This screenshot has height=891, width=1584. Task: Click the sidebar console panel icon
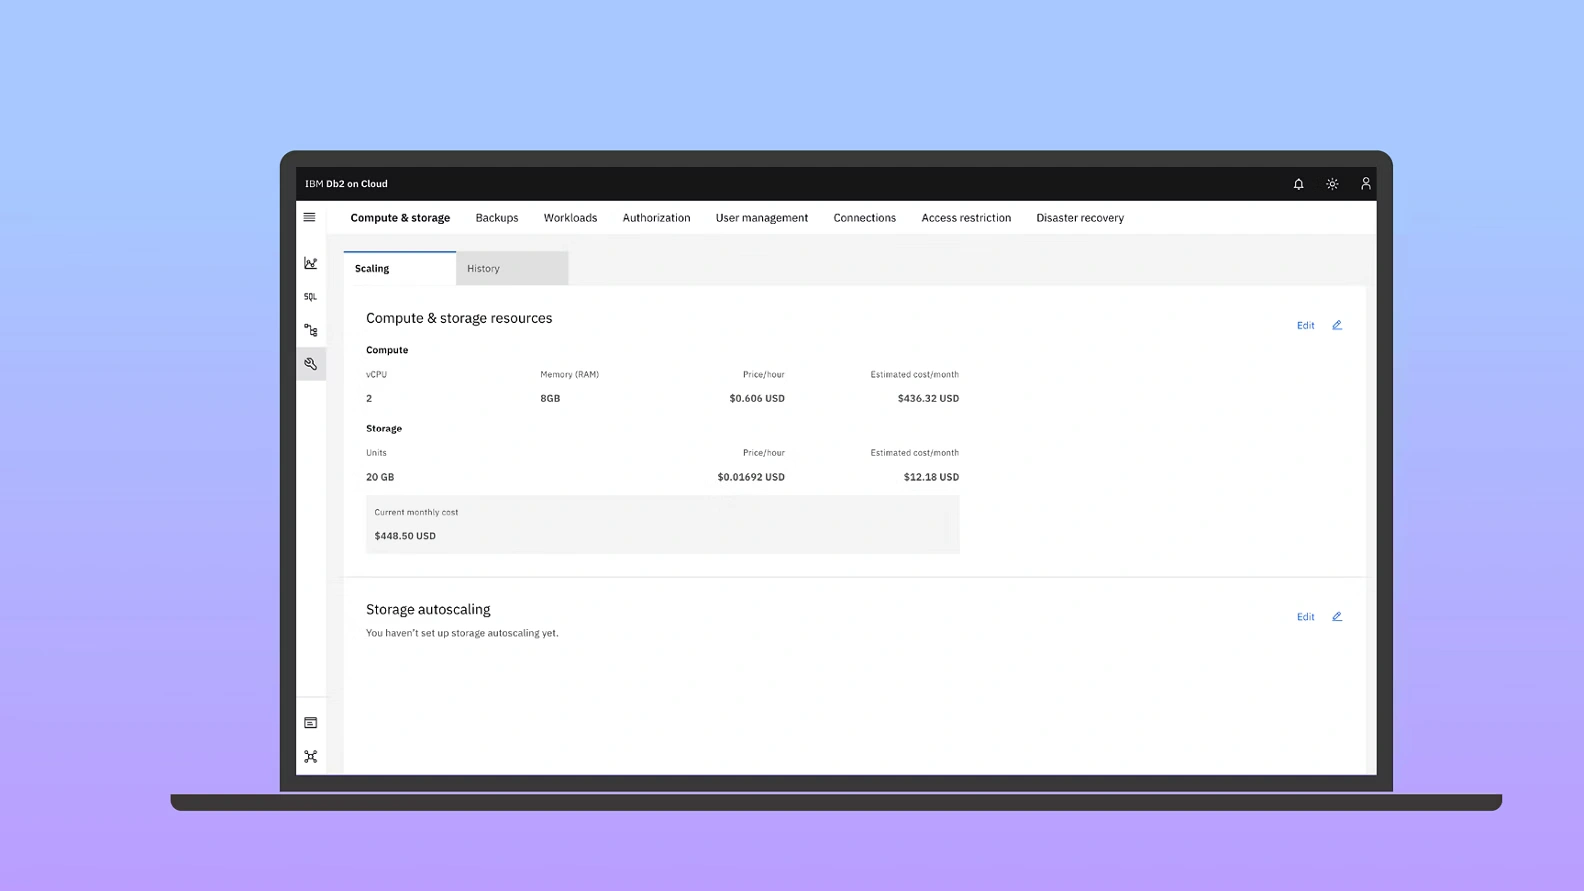311,723
